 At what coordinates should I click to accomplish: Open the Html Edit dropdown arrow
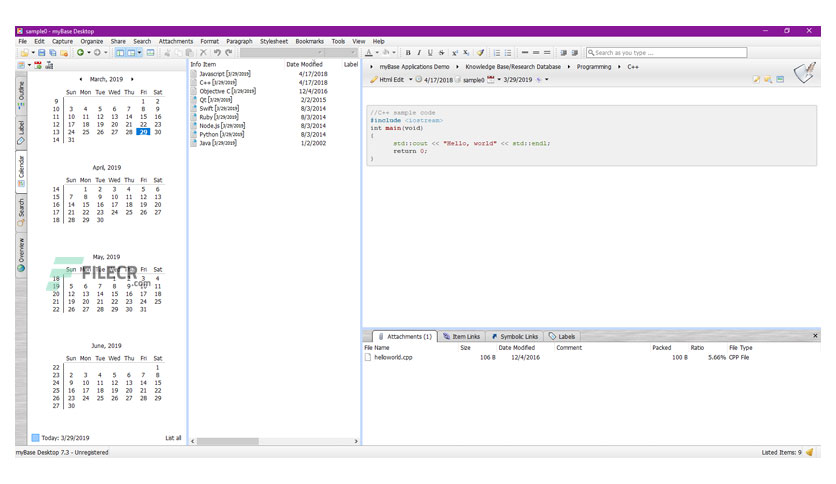(411, 79)
